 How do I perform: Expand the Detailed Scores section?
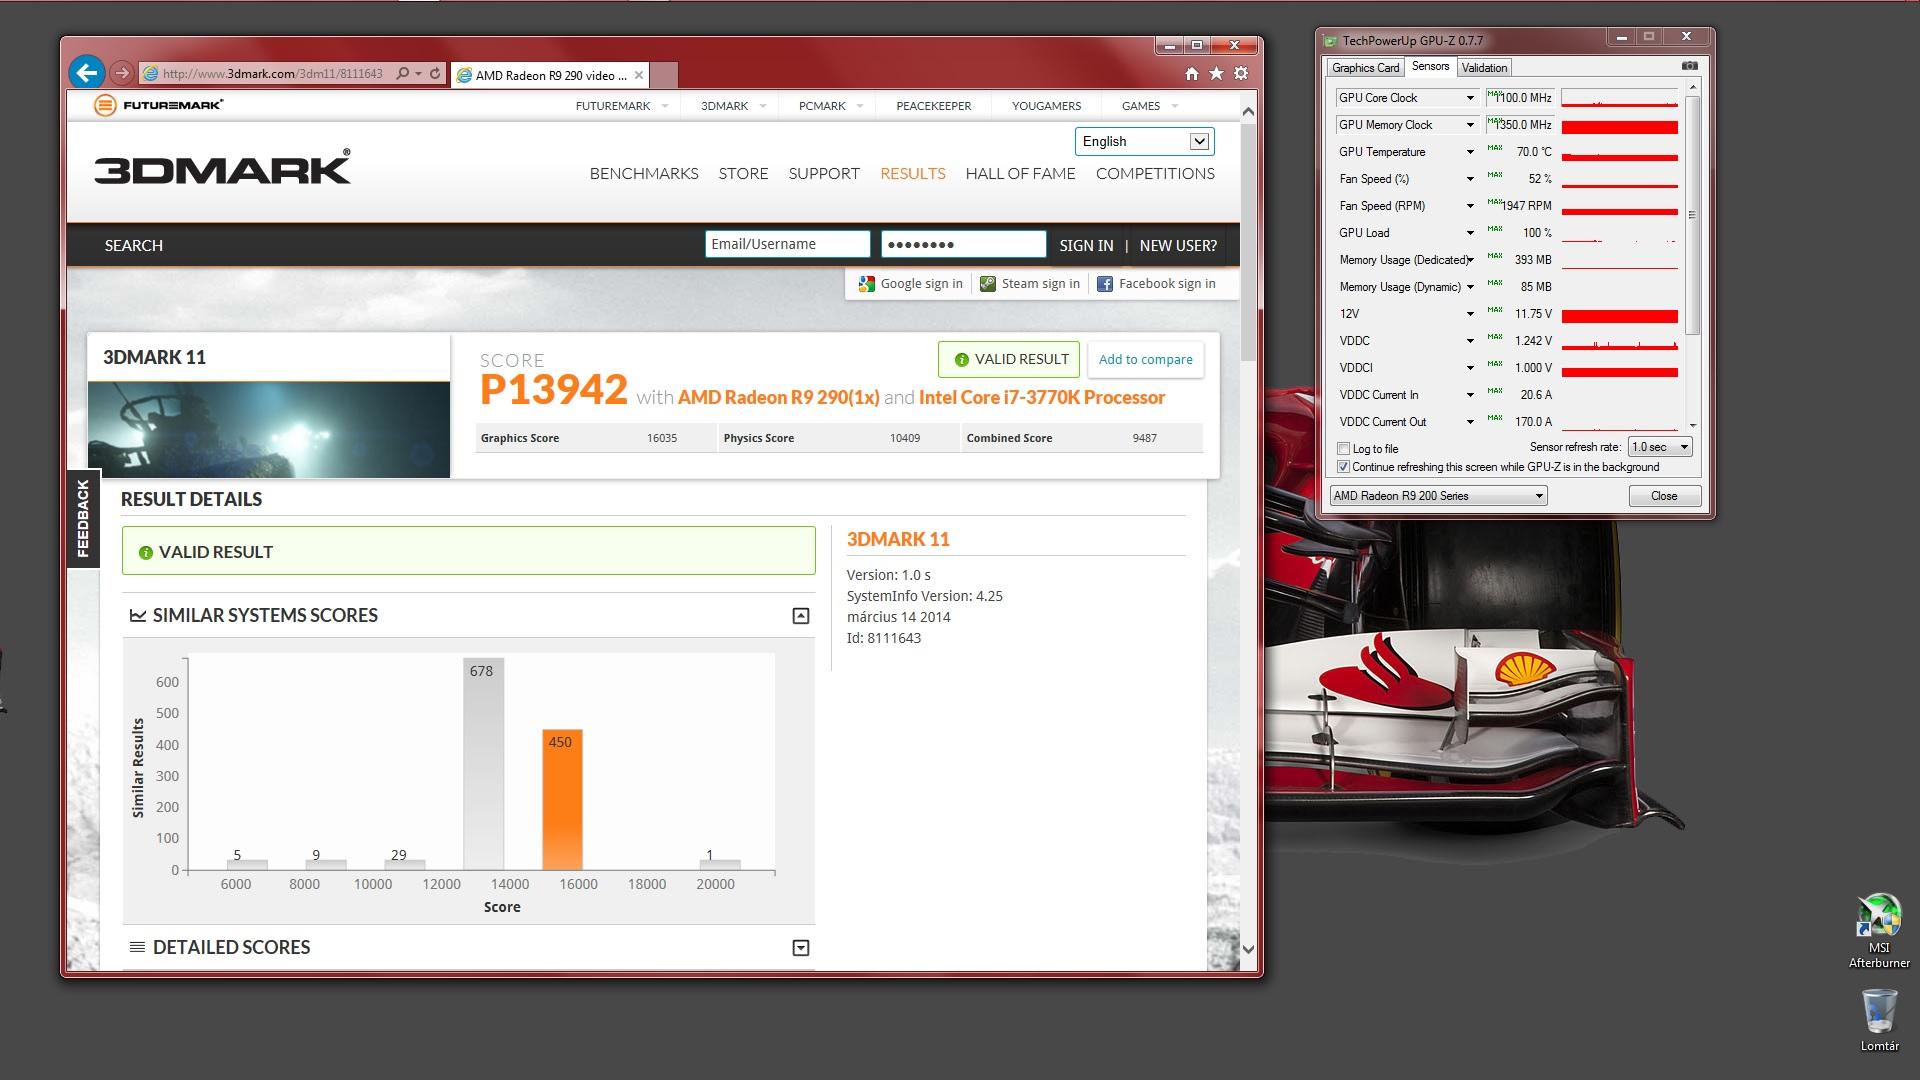(801, 948)
